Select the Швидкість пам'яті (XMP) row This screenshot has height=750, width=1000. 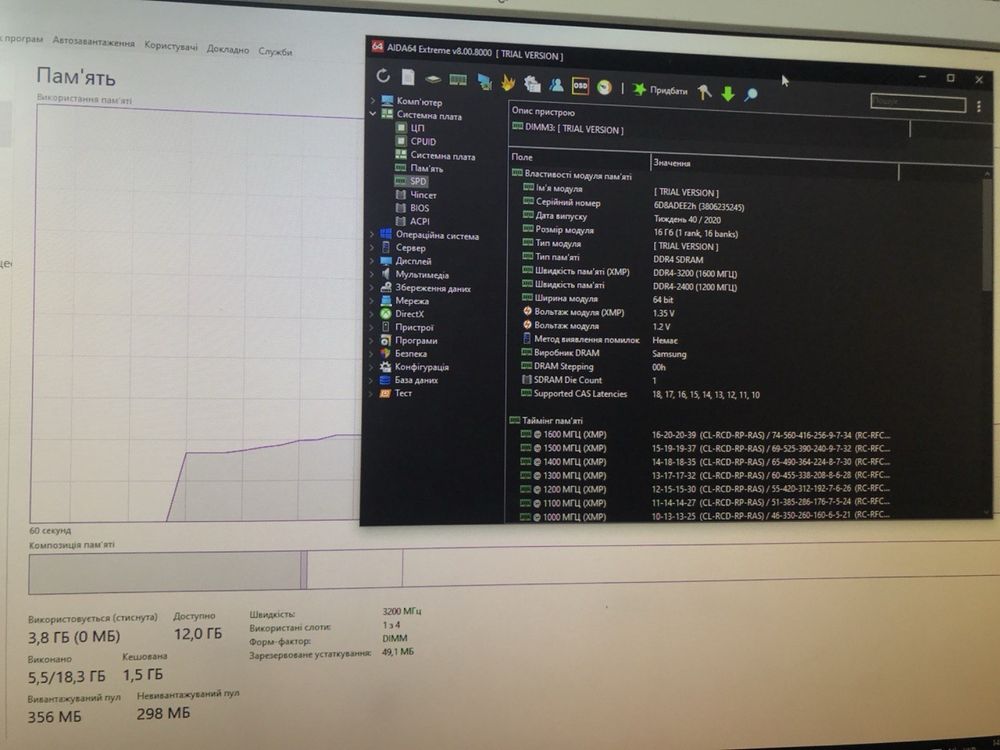tap(629, 272)
